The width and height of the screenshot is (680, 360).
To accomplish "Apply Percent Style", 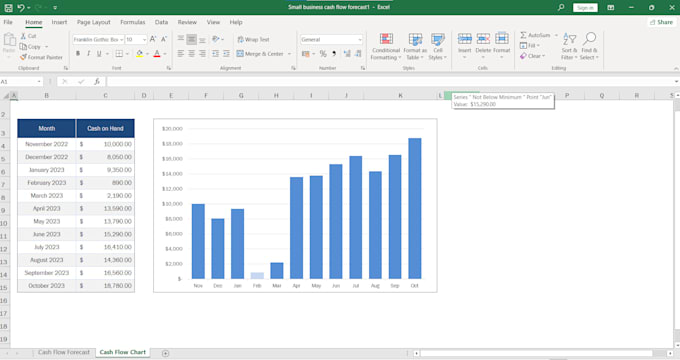I will 323,54.
